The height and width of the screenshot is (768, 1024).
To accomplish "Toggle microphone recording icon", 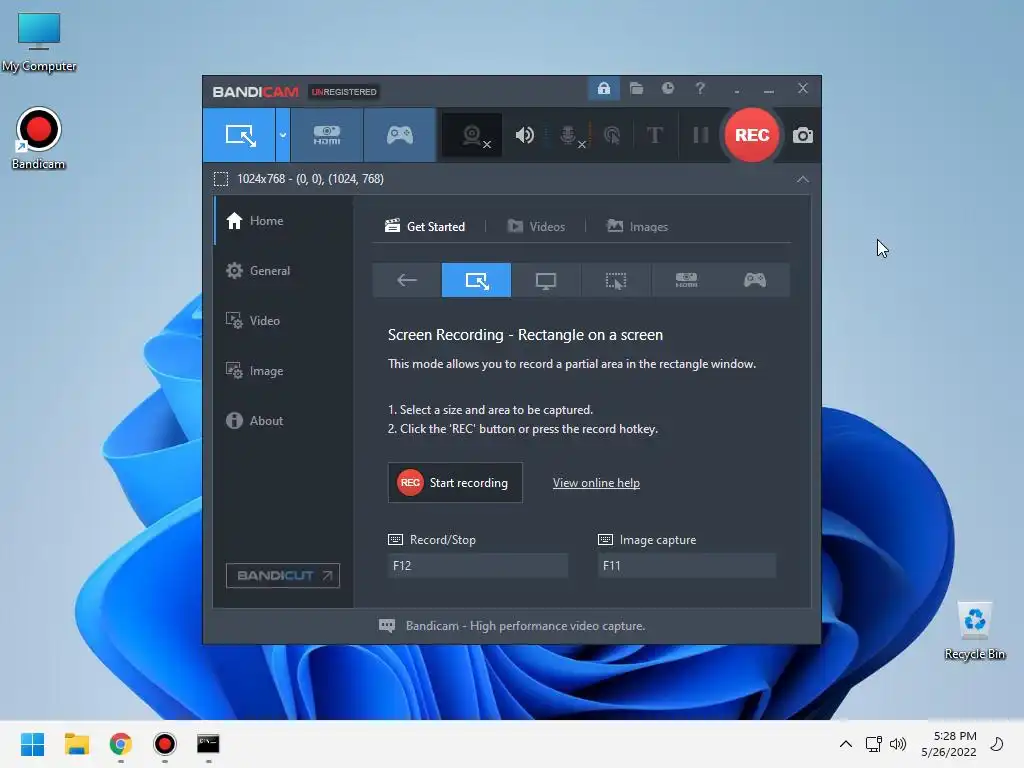I will point(570,135).
